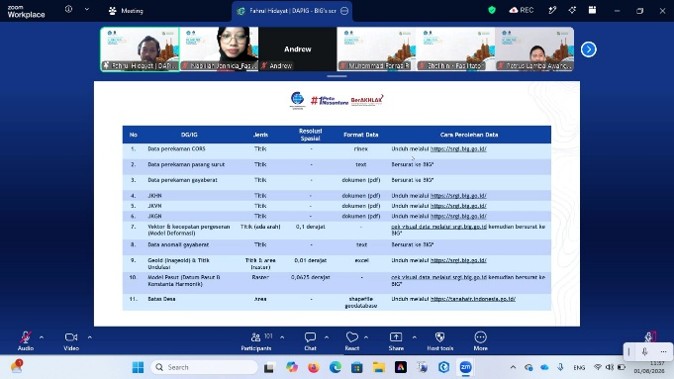Click the green encryption shield icon
The image size is (674, 379).
pos(492,10)
